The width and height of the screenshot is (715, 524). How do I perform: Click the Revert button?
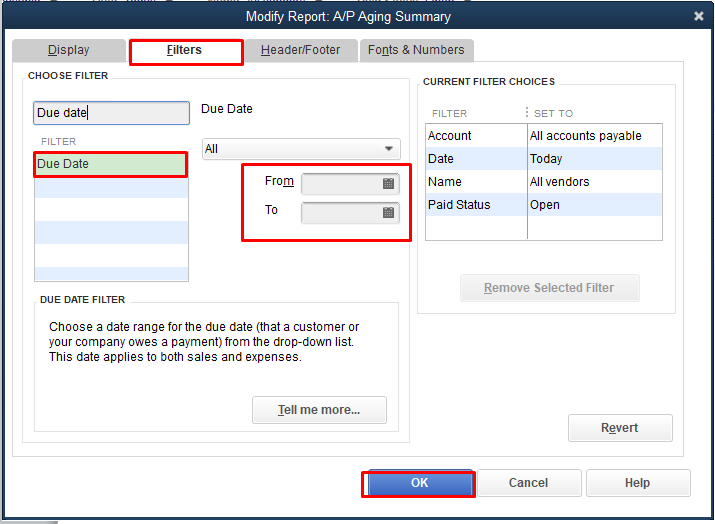(620, 428)
